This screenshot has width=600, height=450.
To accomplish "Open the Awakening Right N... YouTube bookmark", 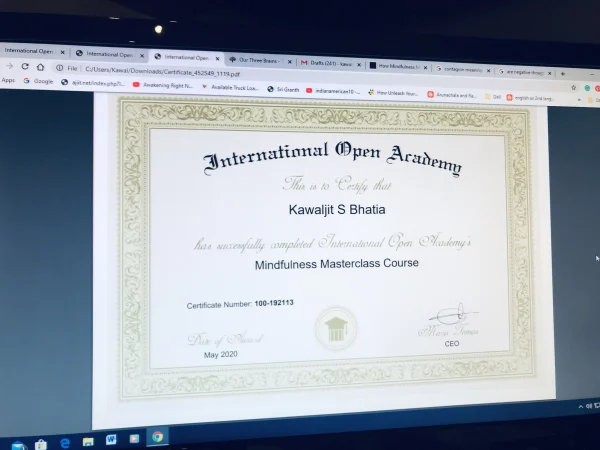I will 163,85.
